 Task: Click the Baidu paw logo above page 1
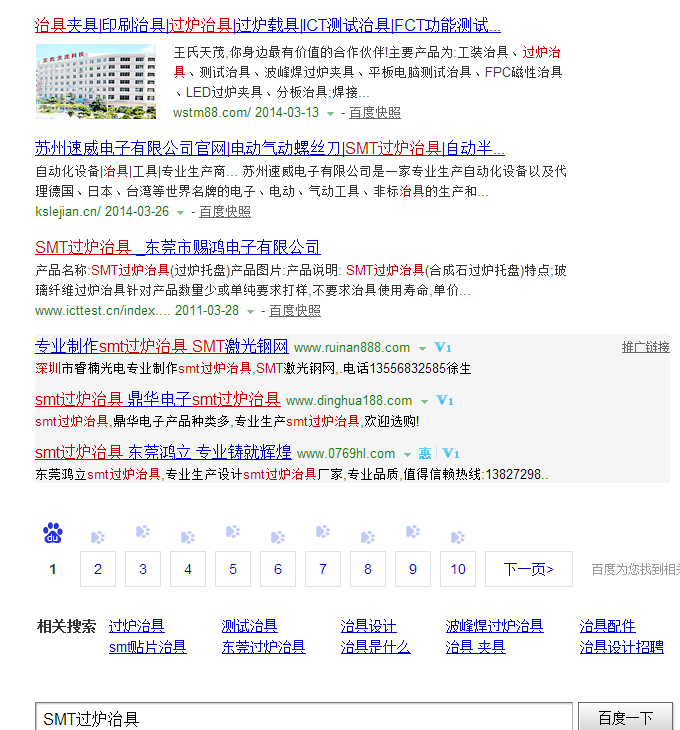[53, 533]
